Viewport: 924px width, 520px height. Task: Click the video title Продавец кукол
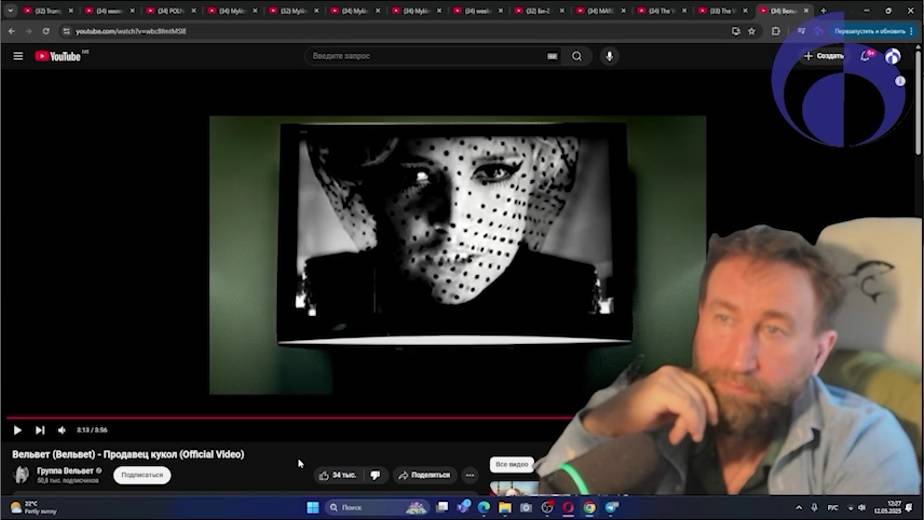[x=128, y=455]
